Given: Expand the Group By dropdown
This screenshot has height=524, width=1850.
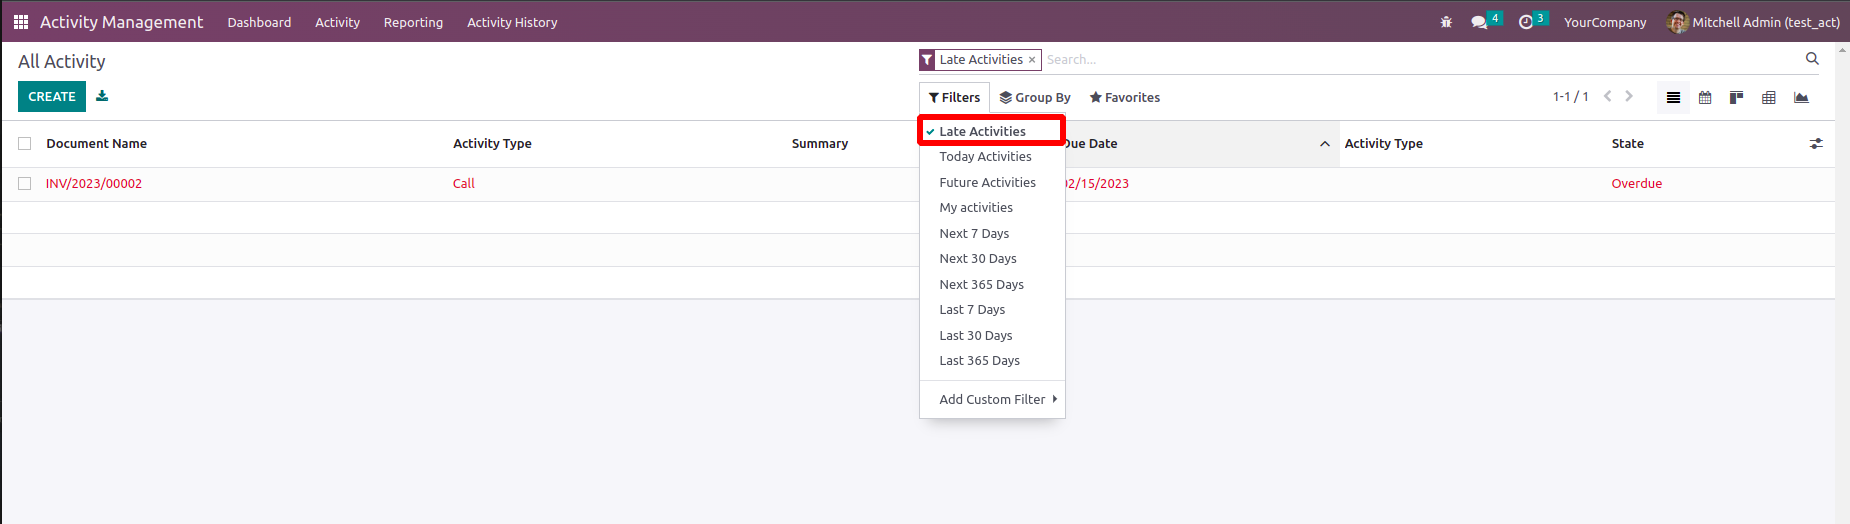Looking at the screenshot, I should (1035, 98).
